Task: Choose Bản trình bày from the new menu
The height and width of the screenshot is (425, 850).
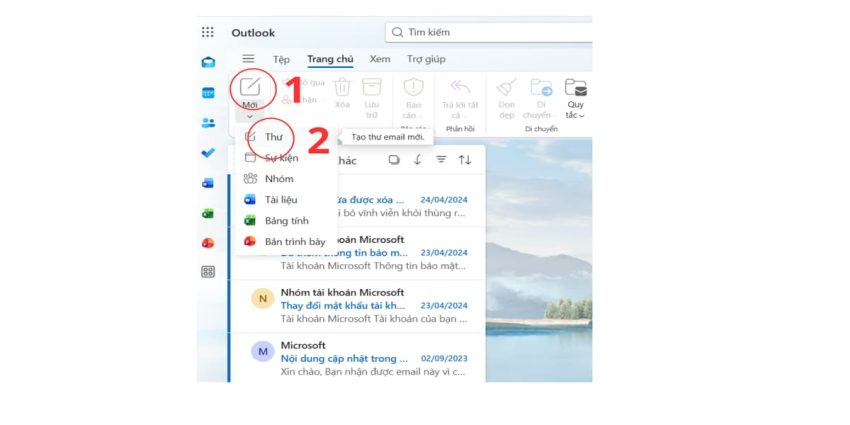Action: [286, 242]
